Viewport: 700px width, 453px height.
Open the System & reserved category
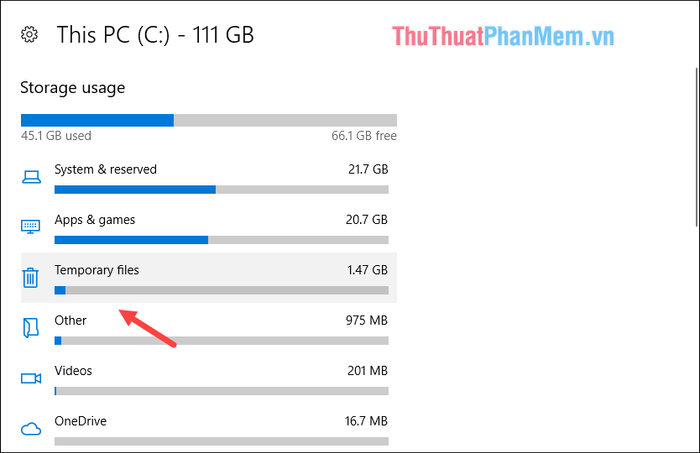click(208, 178)
